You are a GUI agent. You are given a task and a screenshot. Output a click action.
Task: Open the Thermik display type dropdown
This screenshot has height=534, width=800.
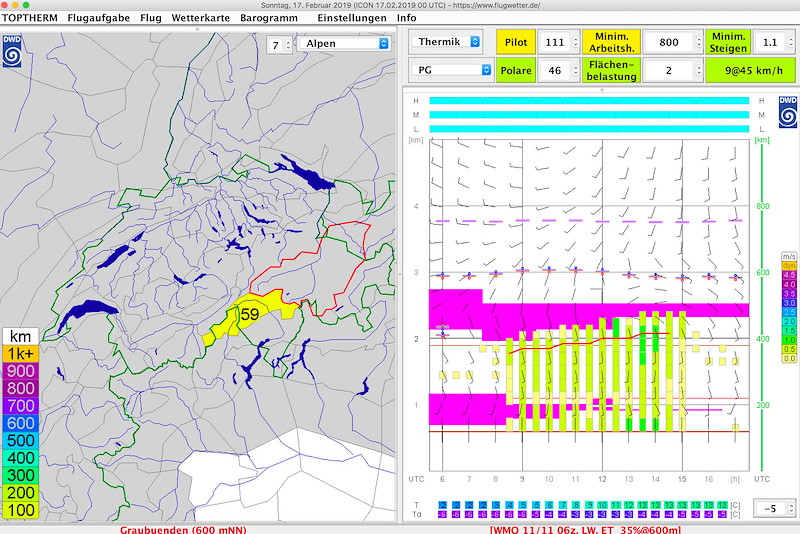pyautogui.click(x=446, y=42)
